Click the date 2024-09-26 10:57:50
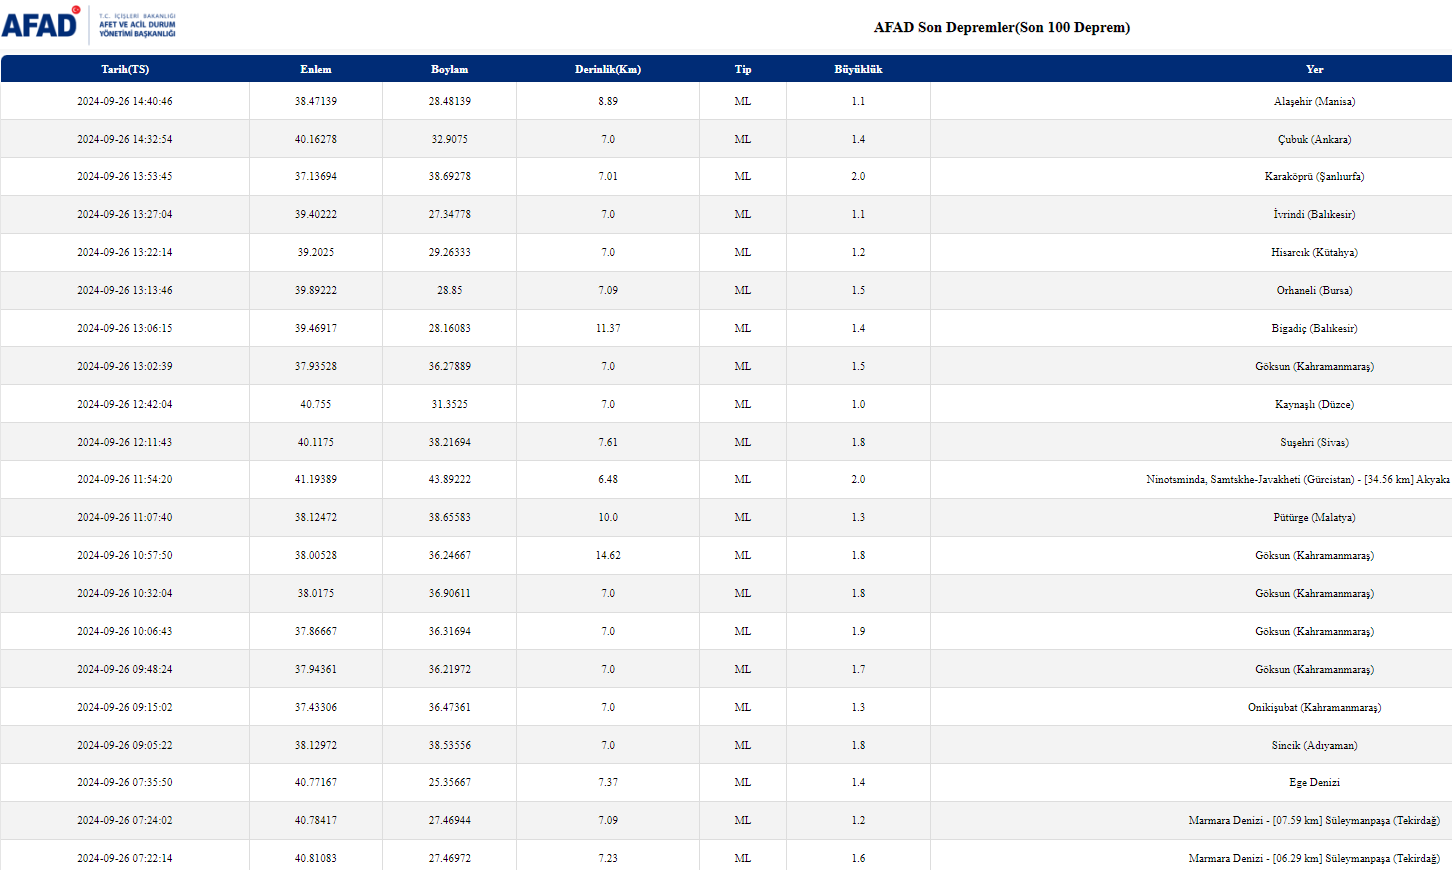This screenshot has height=870, width=1452. pos(125,555)
